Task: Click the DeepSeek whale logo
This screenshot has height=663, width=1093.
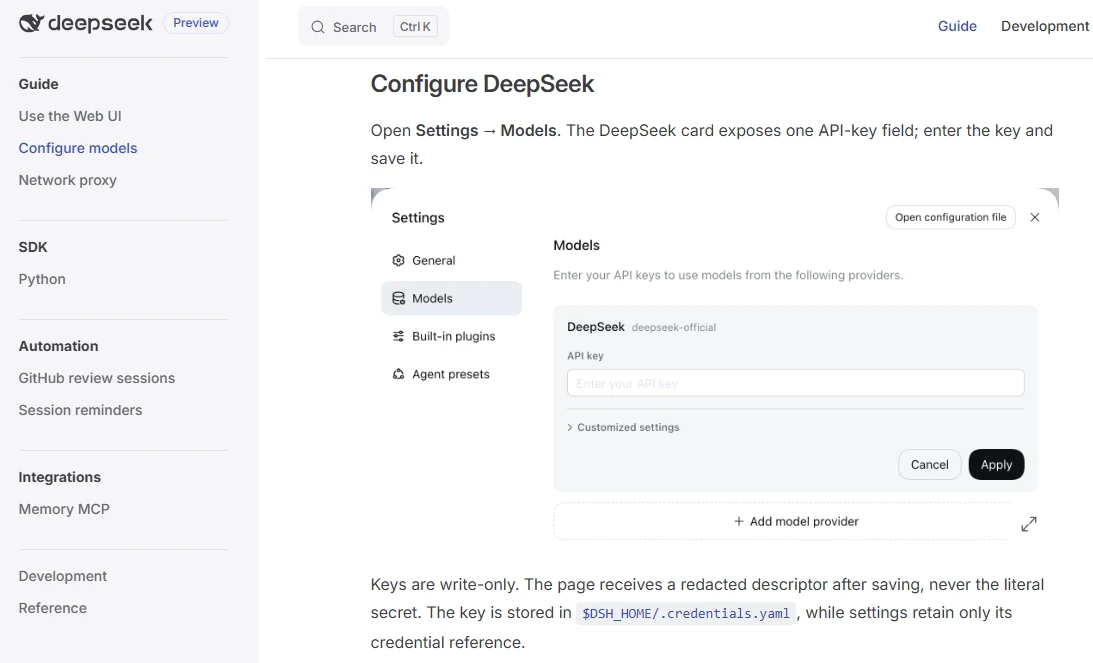Action: point(31,23)
